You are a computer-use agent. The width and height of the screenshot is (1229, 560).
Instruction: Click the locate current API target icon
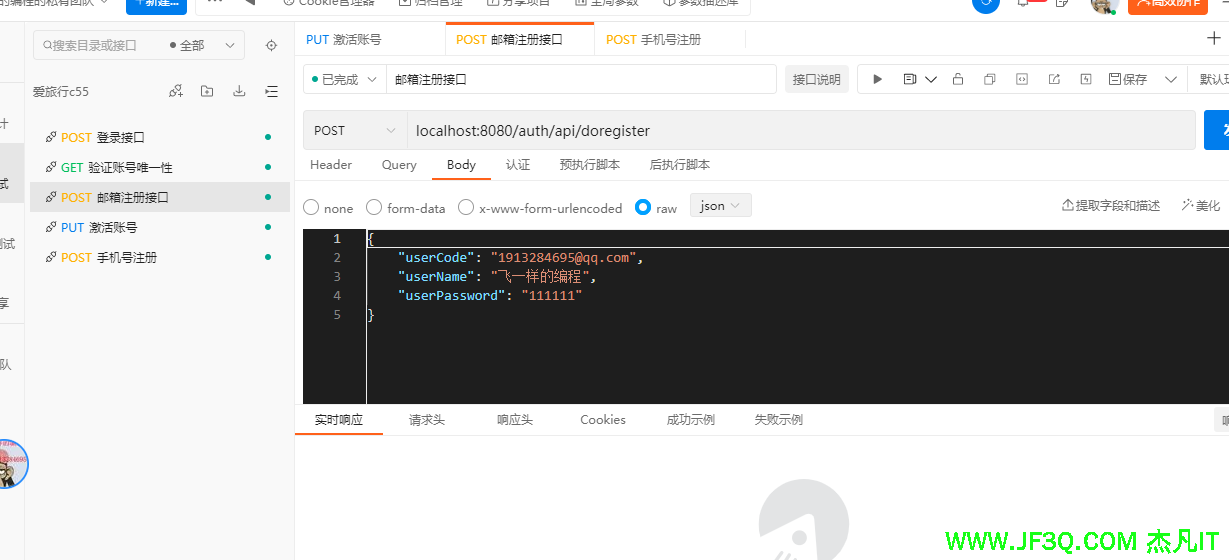coord(271,46)
